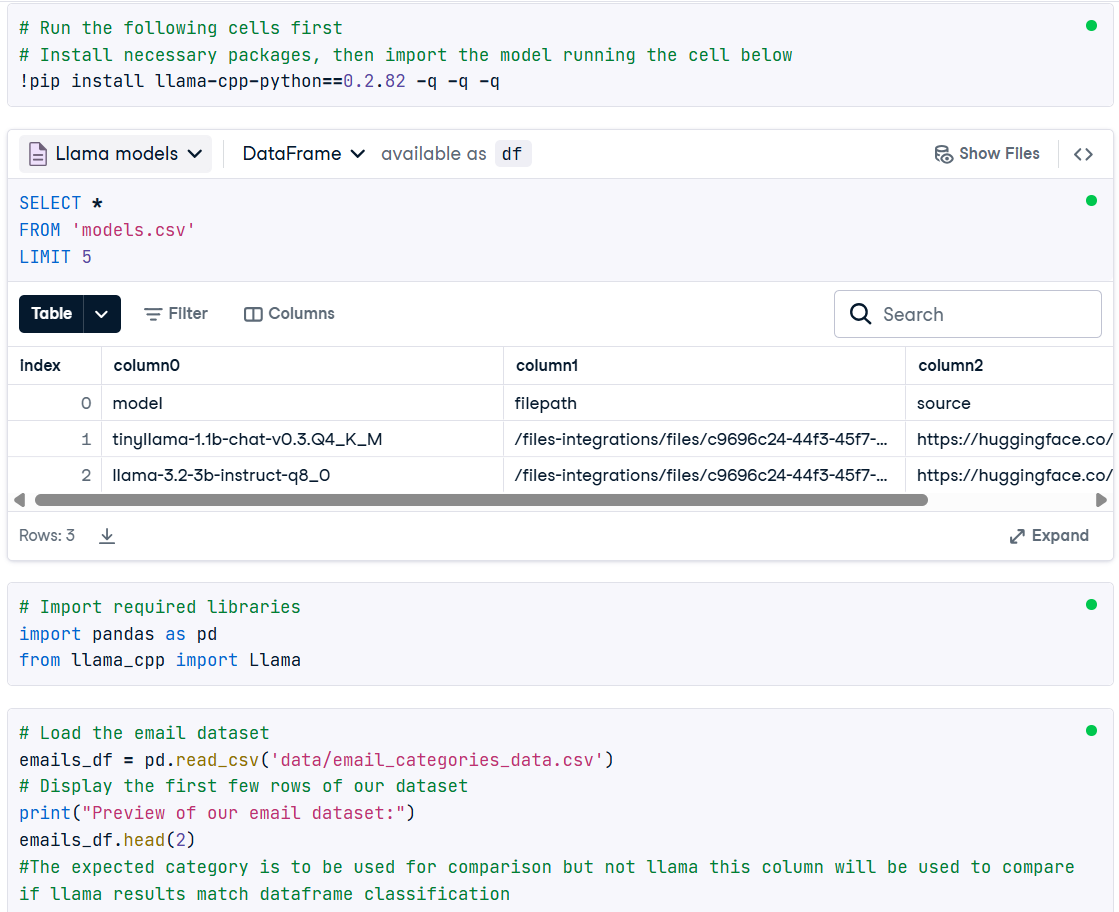1119x912 pixels.
Task: Click the tinyllama-1.1b-chat model cell
Action: (247, 440)
